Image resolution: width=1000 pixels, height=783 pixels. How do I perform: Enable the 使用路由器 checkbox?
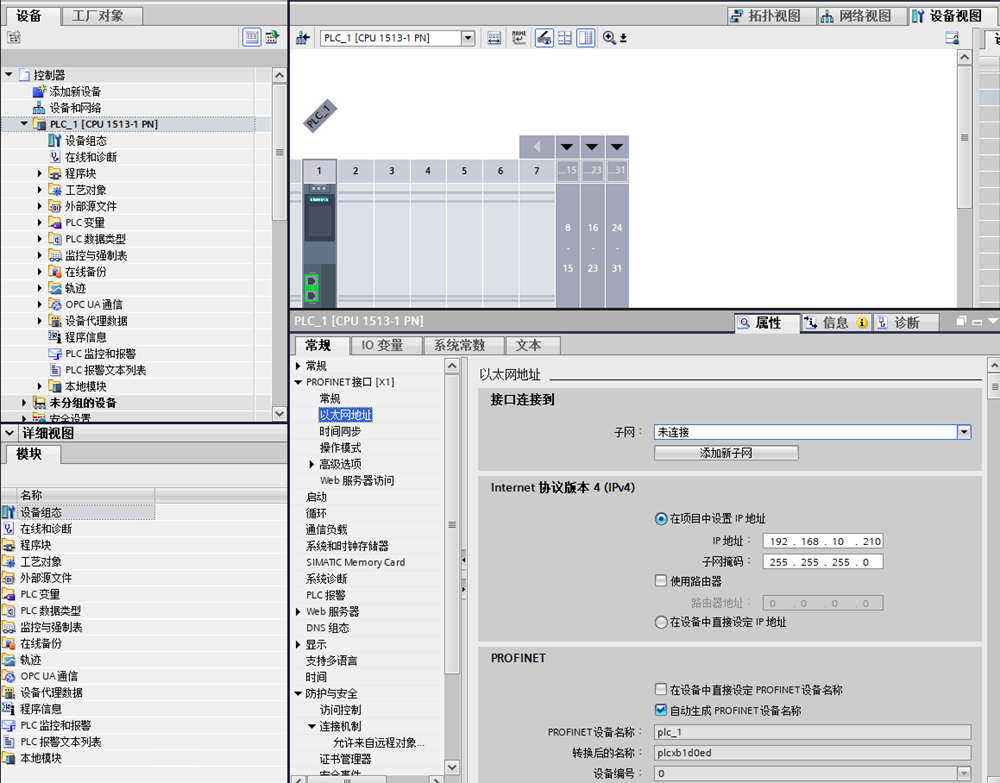[661, 581]
